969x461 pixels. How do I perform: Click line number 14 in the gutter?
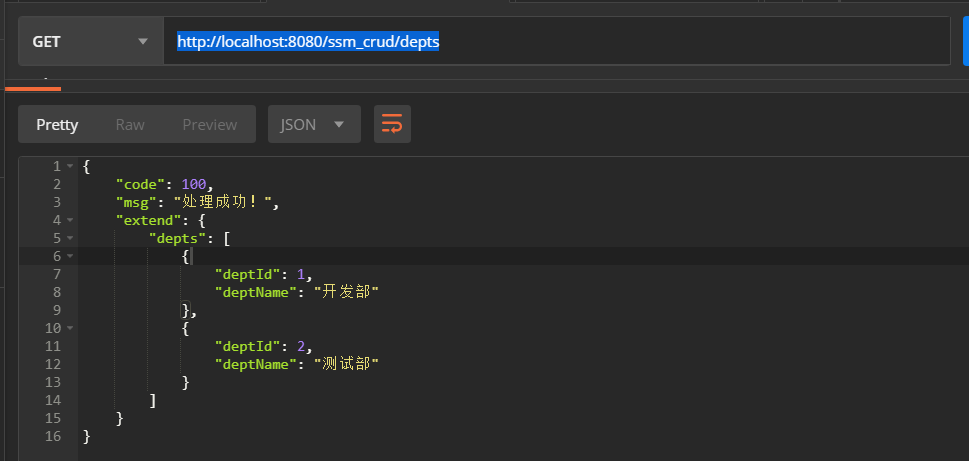(53, 400)
